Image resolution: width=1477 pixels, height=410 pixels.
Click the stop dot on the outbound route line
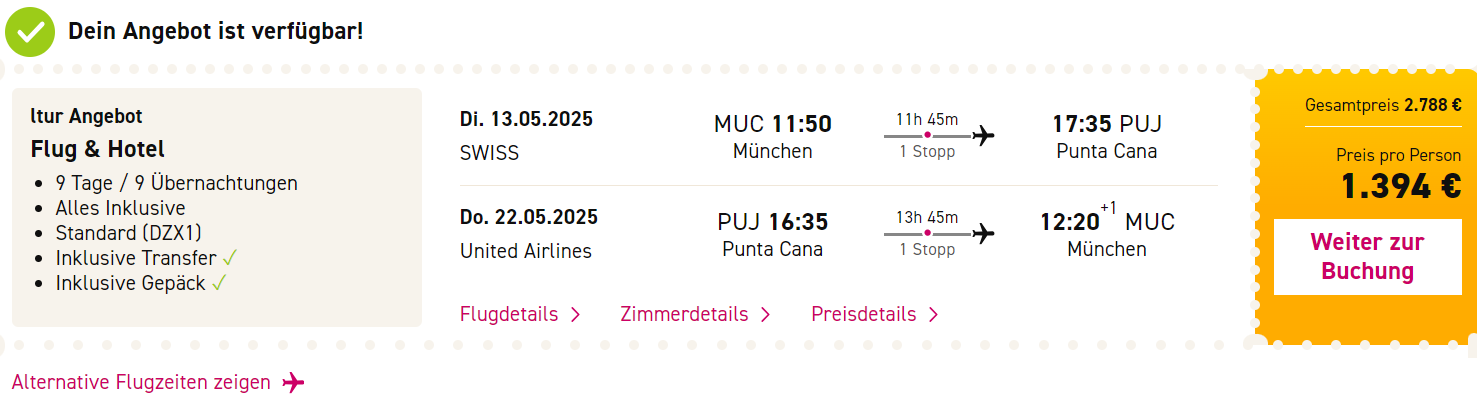click(x=927, y=135)
